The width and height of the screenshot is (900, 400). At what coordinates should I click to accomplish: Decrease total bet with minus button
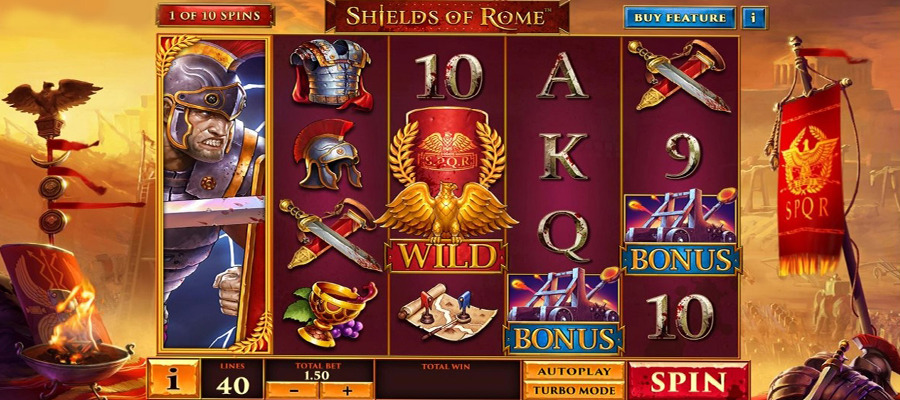292,390
